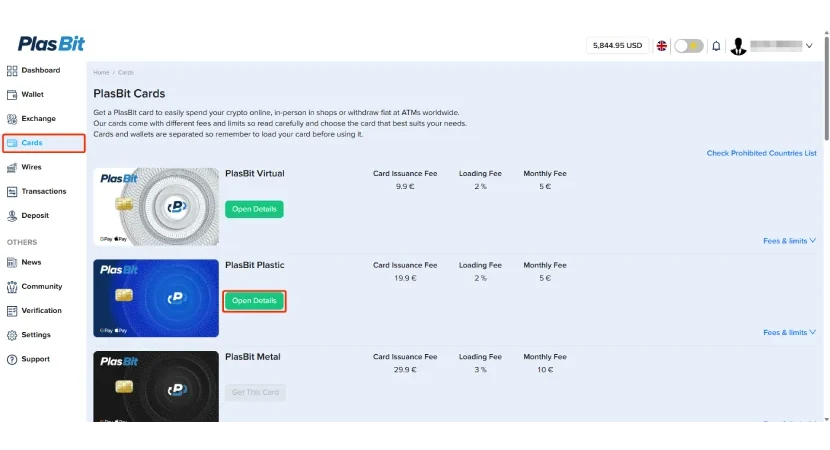Click the PlasBit Cards page heading
830x450 pixels.
click(129, 94)
